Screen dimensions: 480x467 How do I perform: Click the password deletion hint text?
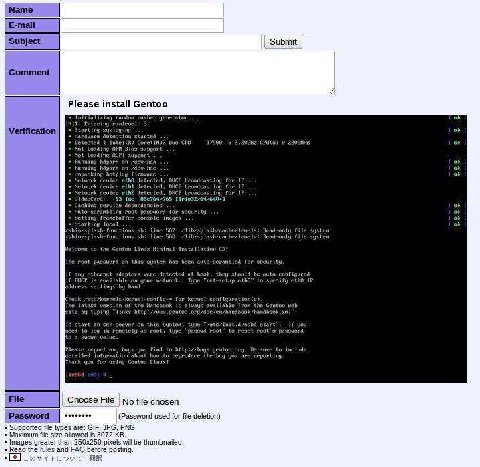click(169, 416)
